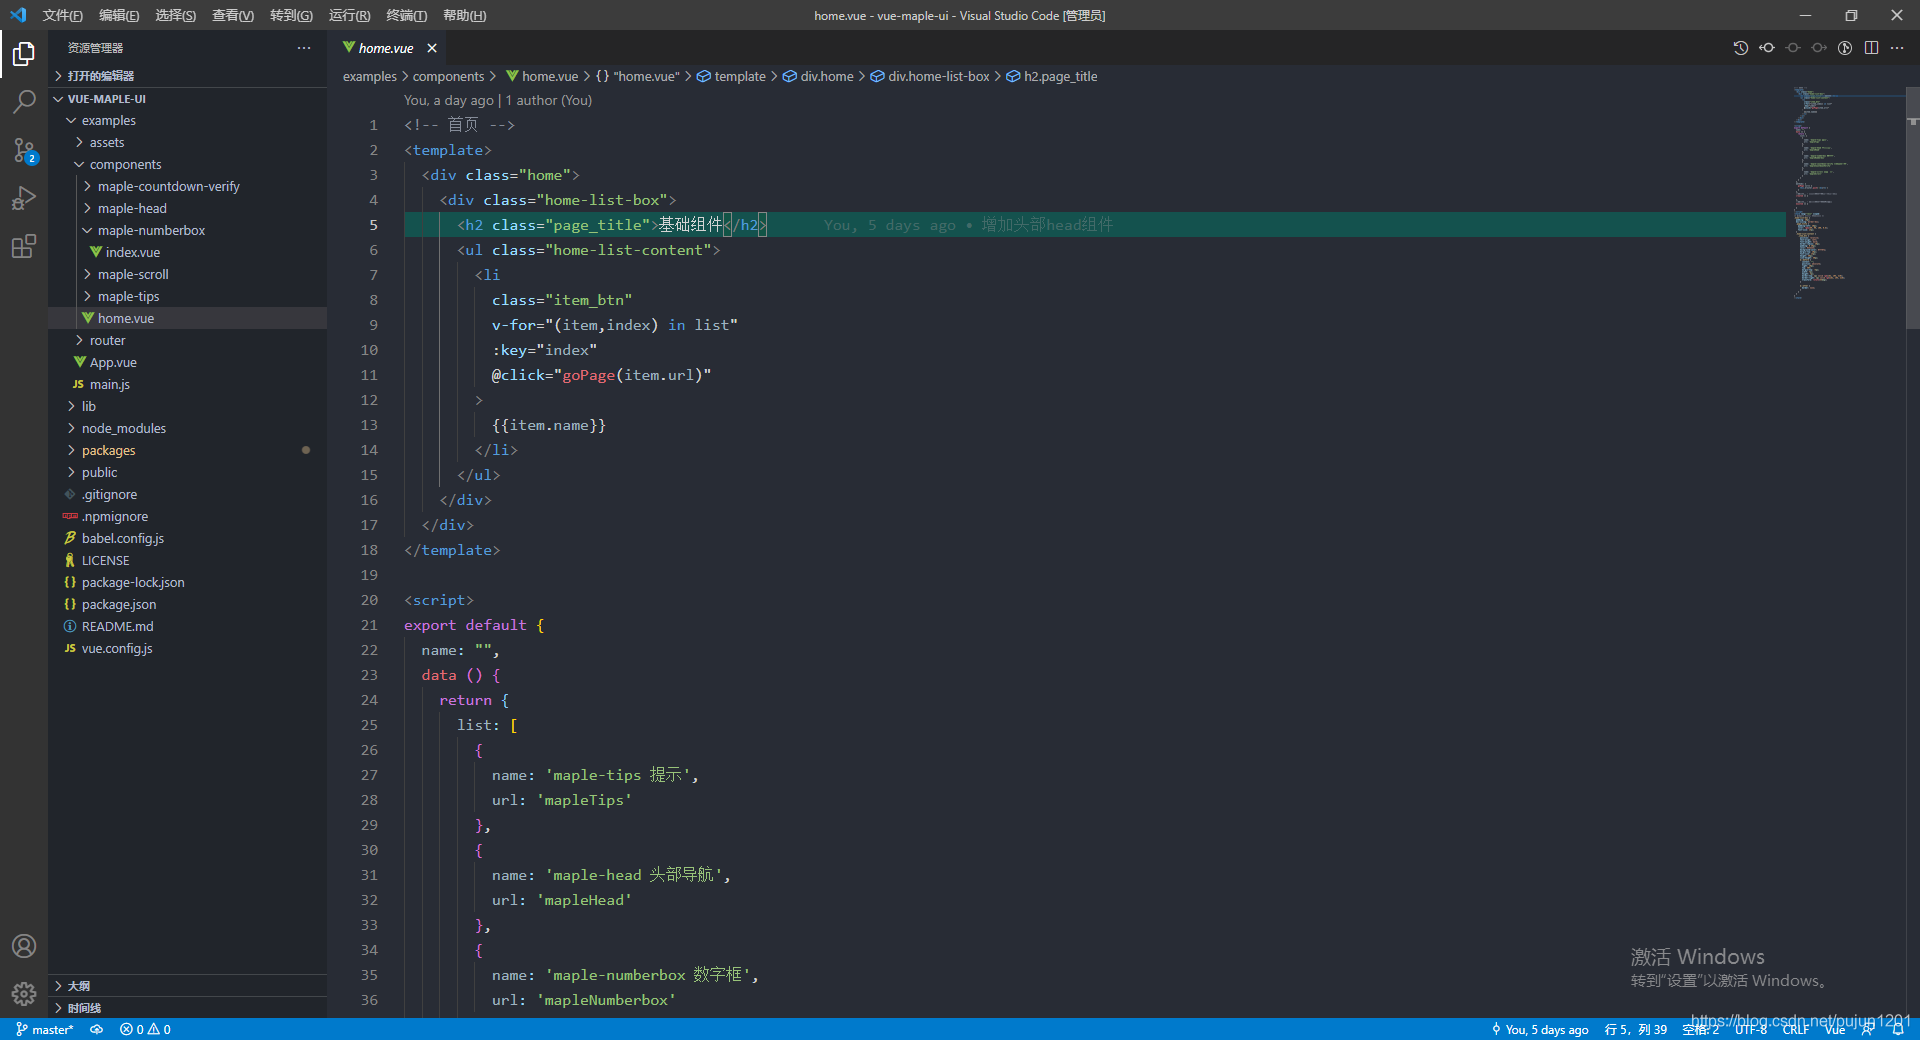Viewport: 1920px width, 1040px height.
Task: Open the 文件(F) menu
Action: tap(63, 15)
